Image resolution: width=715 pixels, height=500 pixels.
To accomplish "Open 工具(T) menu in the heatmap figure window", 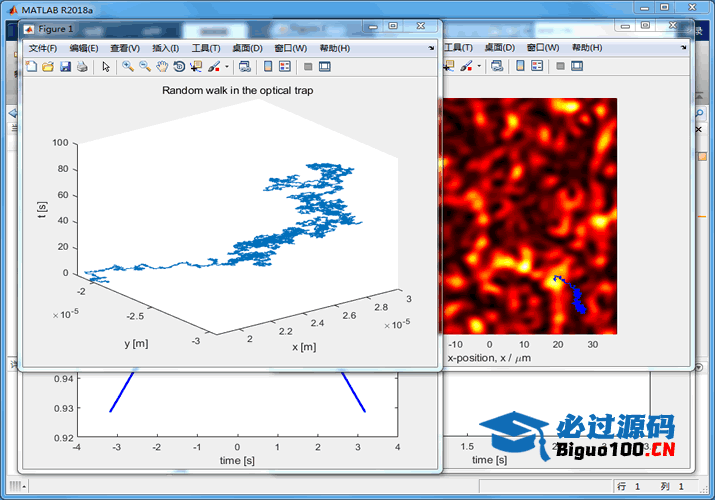I will click(458, 47).
